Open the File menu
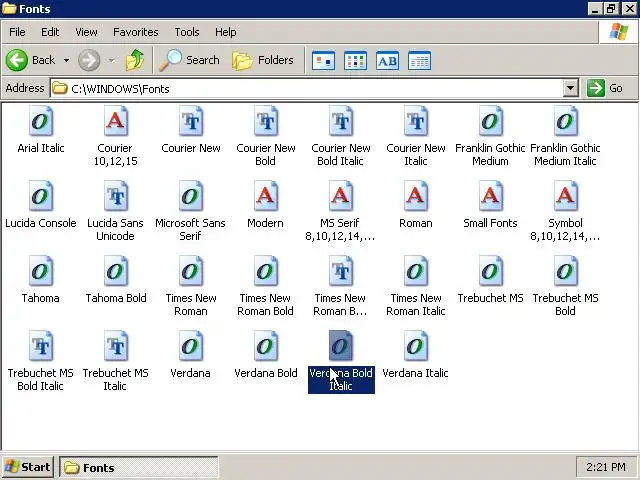Image resolution: width=640 pixels, height=480 pixels. [x=17, y=32]
